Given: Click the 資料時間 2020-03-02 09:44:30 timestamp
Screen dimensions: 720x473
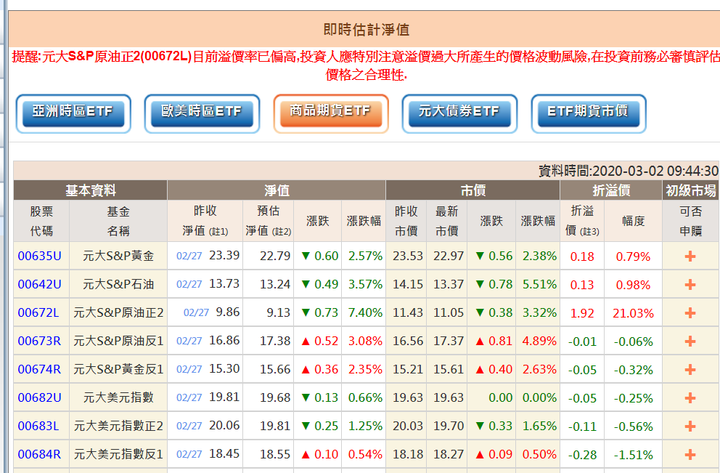Looking at the screenshot, I should click(x=628, y=171).
